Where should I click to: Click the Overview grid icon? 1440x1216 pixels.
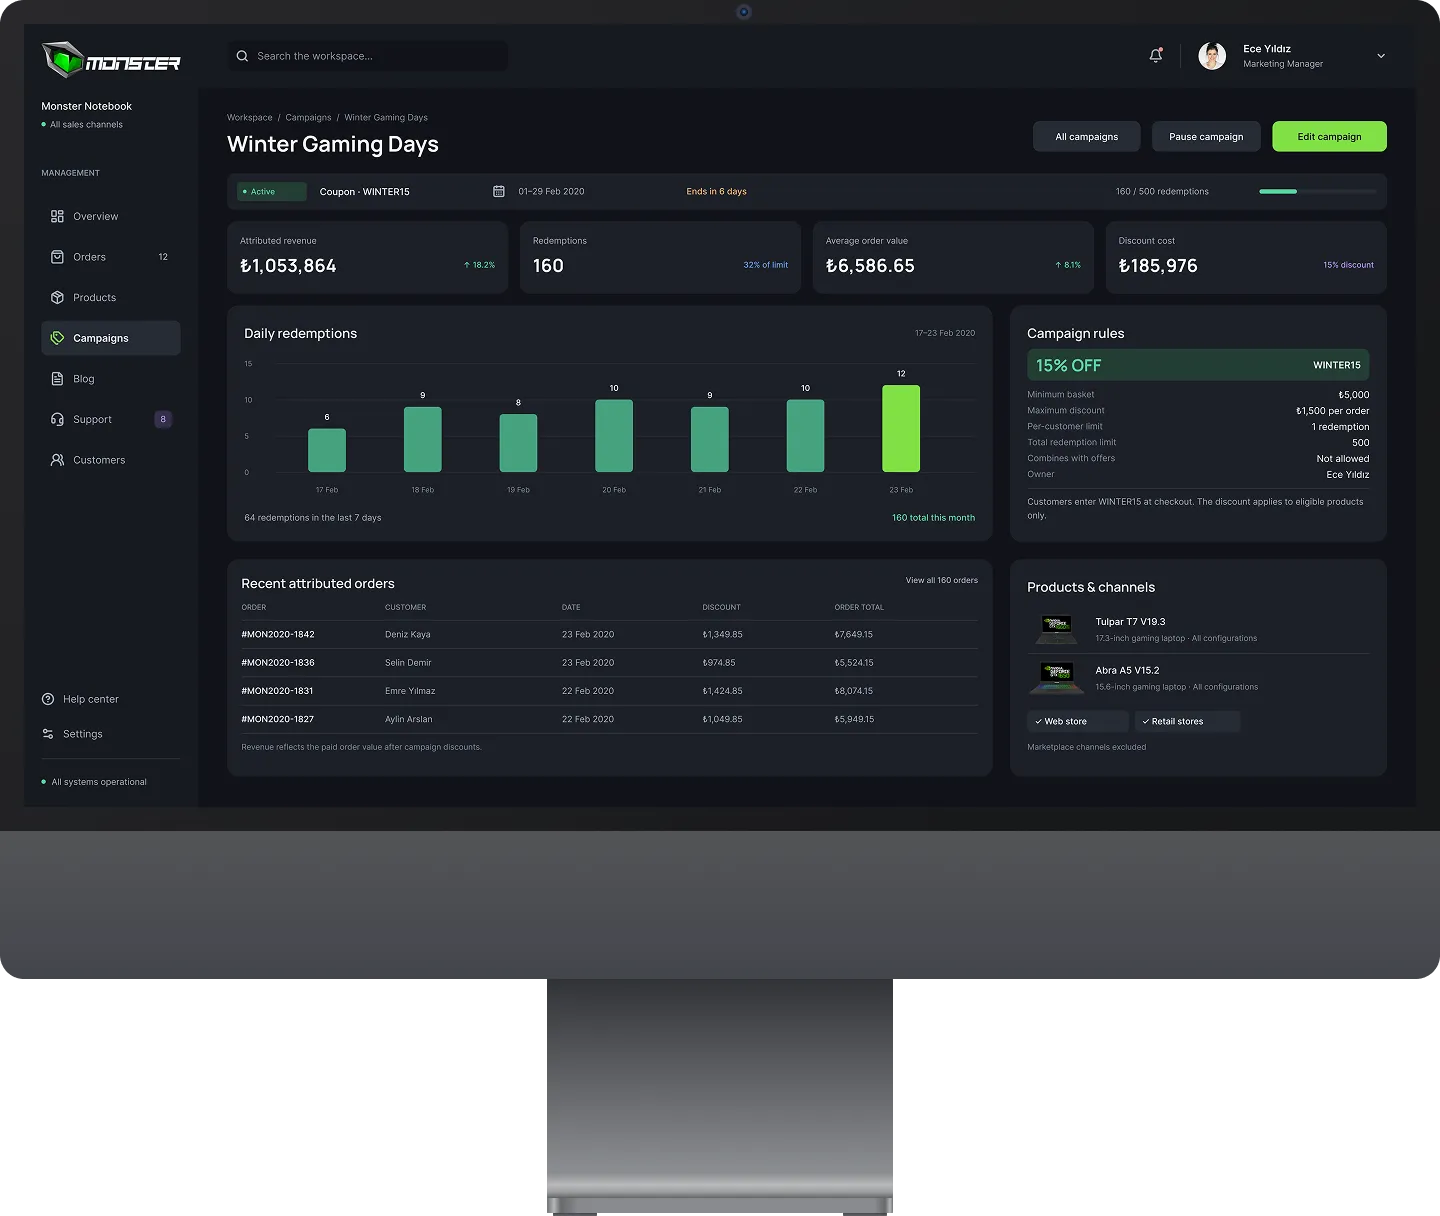tap(57, 216)
